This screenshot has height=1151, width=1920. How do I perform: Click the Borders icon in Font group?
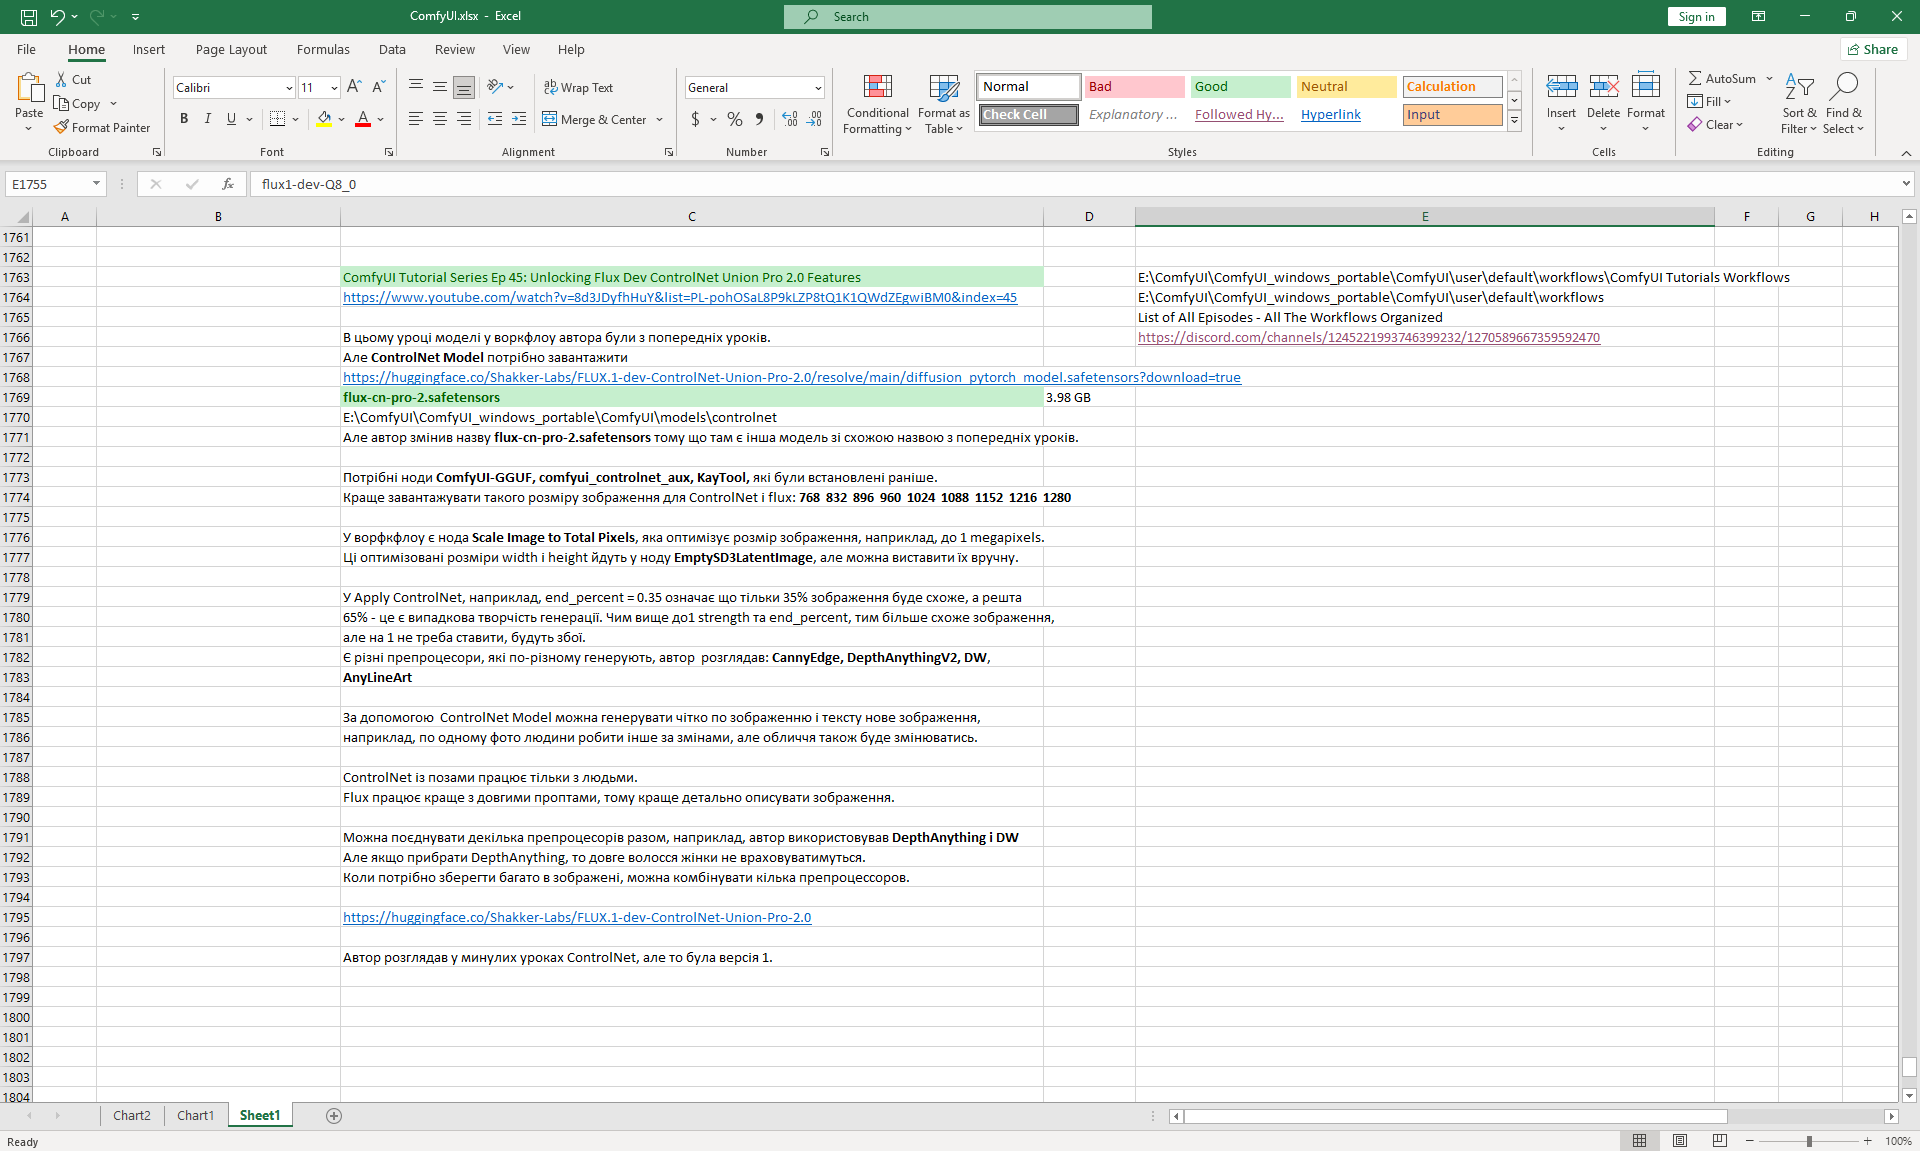(277, 119)
